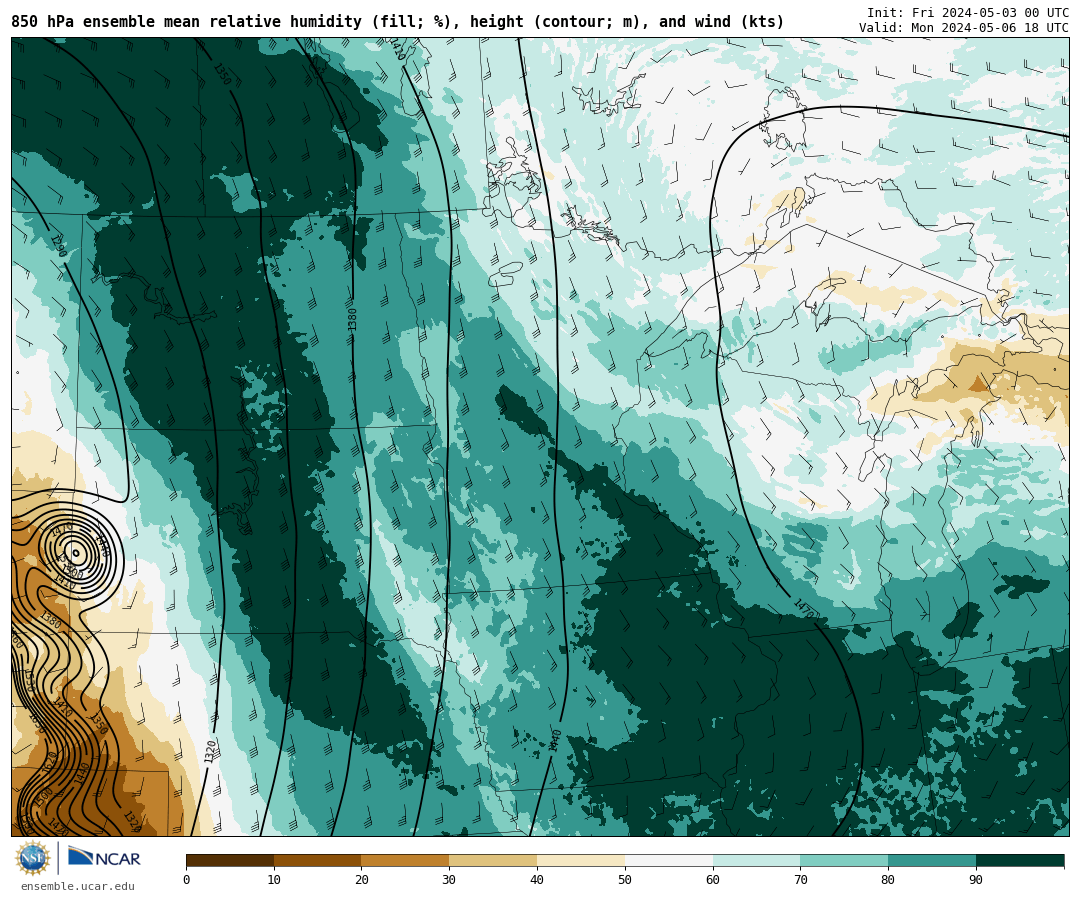Click the 10-20% brown colorbar swatch
The image size is (1080, 899).
point(318,860)
